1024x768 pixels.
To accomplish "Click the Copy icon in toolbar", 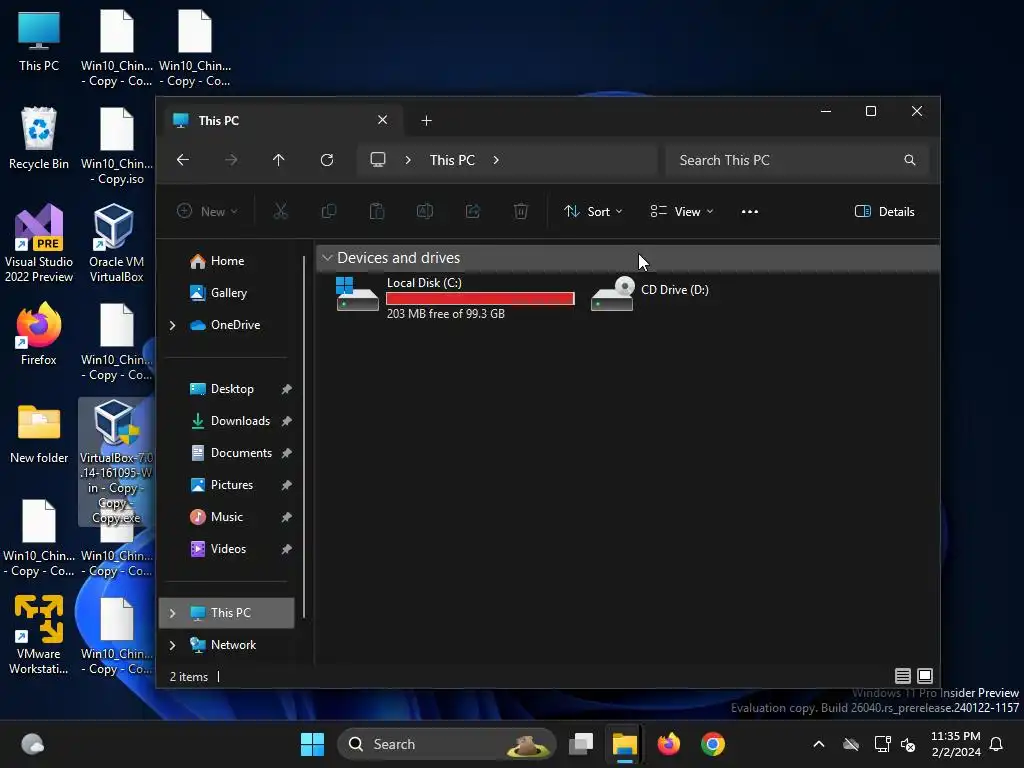I will 328,212.
